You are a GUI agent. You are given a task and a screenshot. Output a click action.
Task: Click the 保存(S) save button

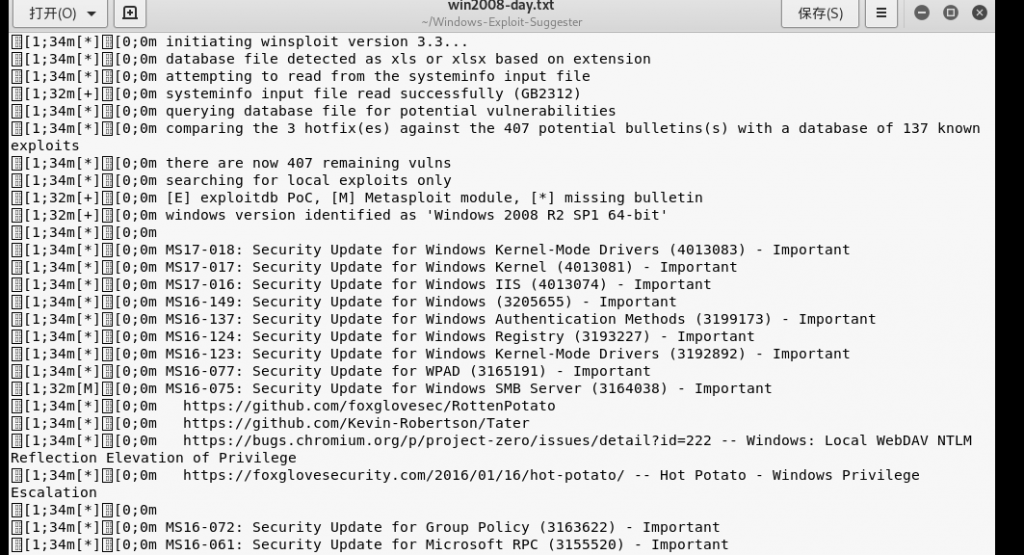coord(820,13)
